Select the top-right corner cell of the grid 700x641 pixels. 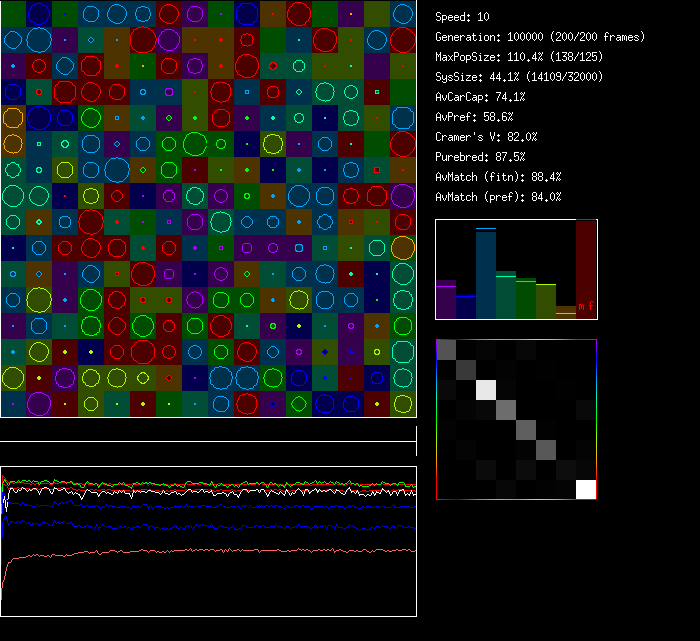click(403, 13)
